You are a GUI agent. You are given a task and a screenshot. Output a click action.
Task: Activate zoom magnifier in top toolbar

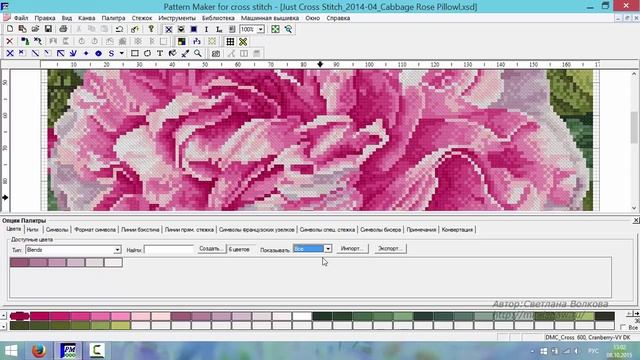click(288, 29)
